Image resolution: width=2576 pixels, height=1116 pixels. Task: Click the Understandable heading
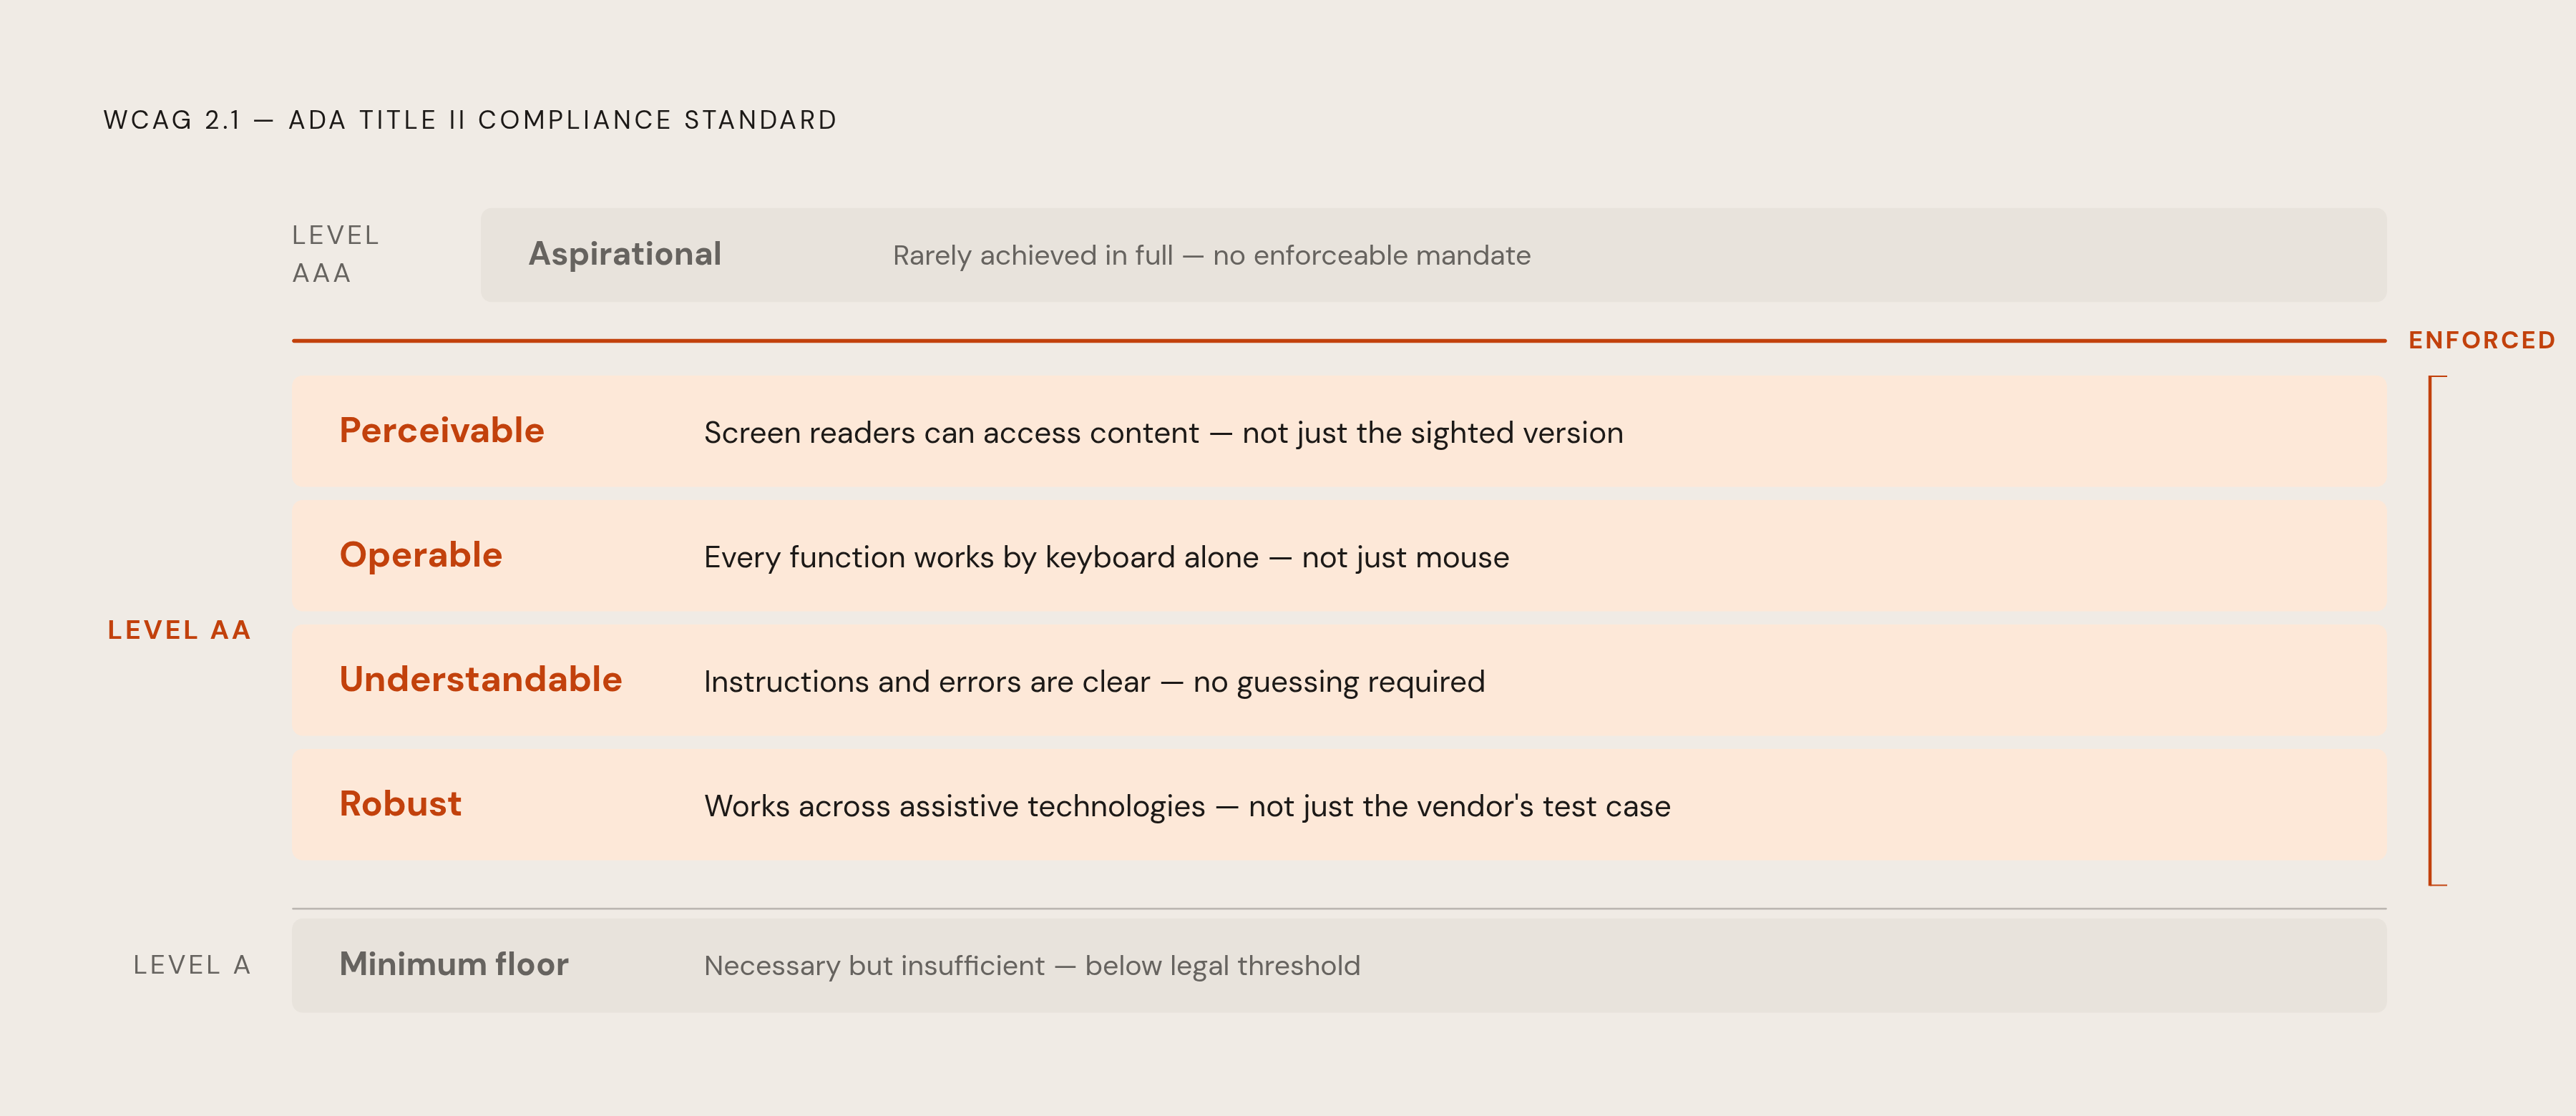click(x=480, y=680)
